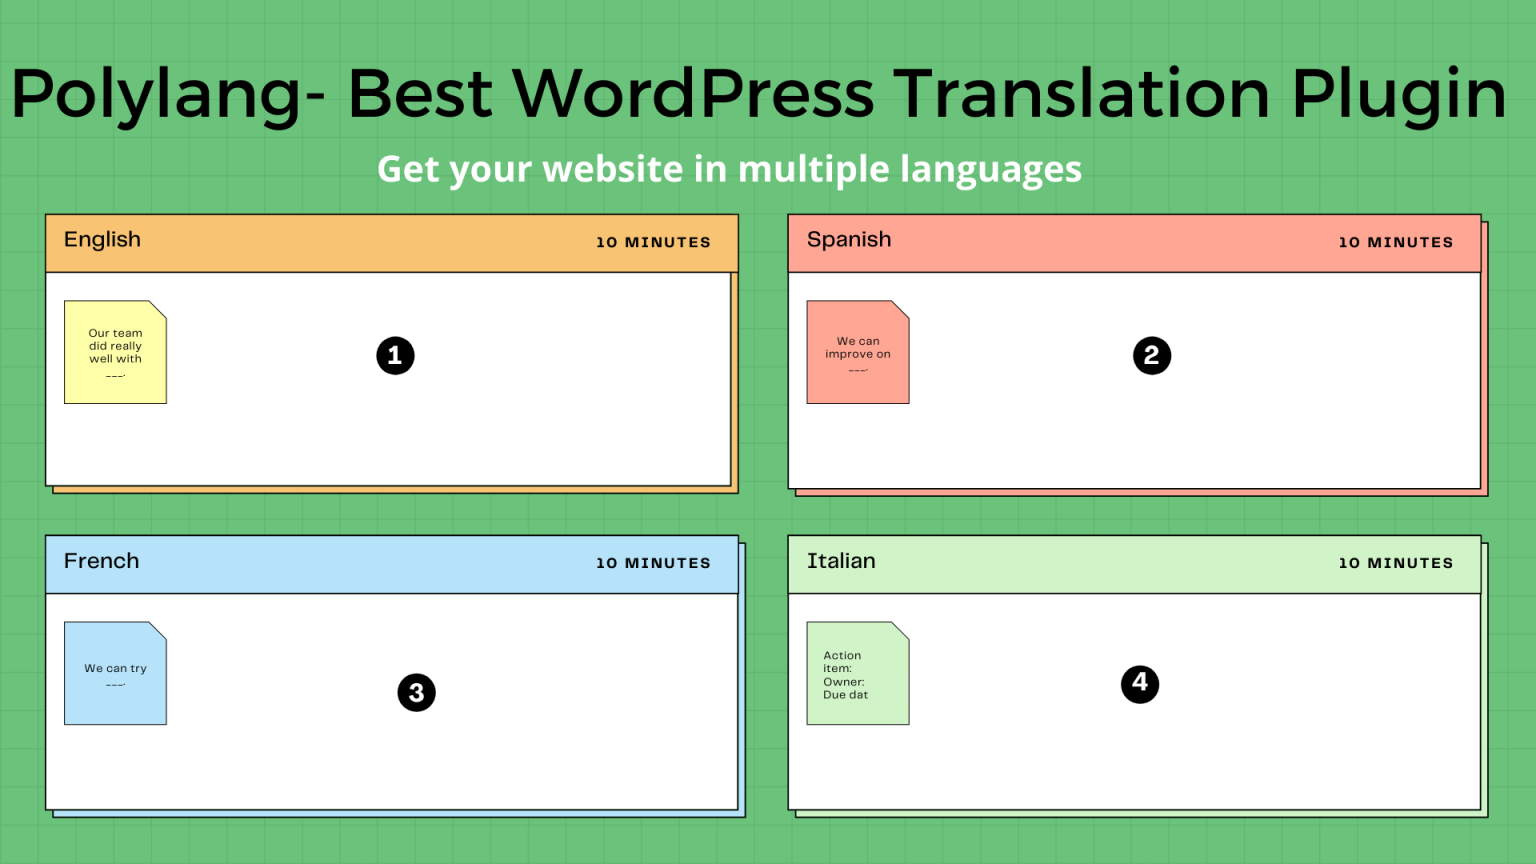Click the '10 MINUTES' label on the English board

653,241
